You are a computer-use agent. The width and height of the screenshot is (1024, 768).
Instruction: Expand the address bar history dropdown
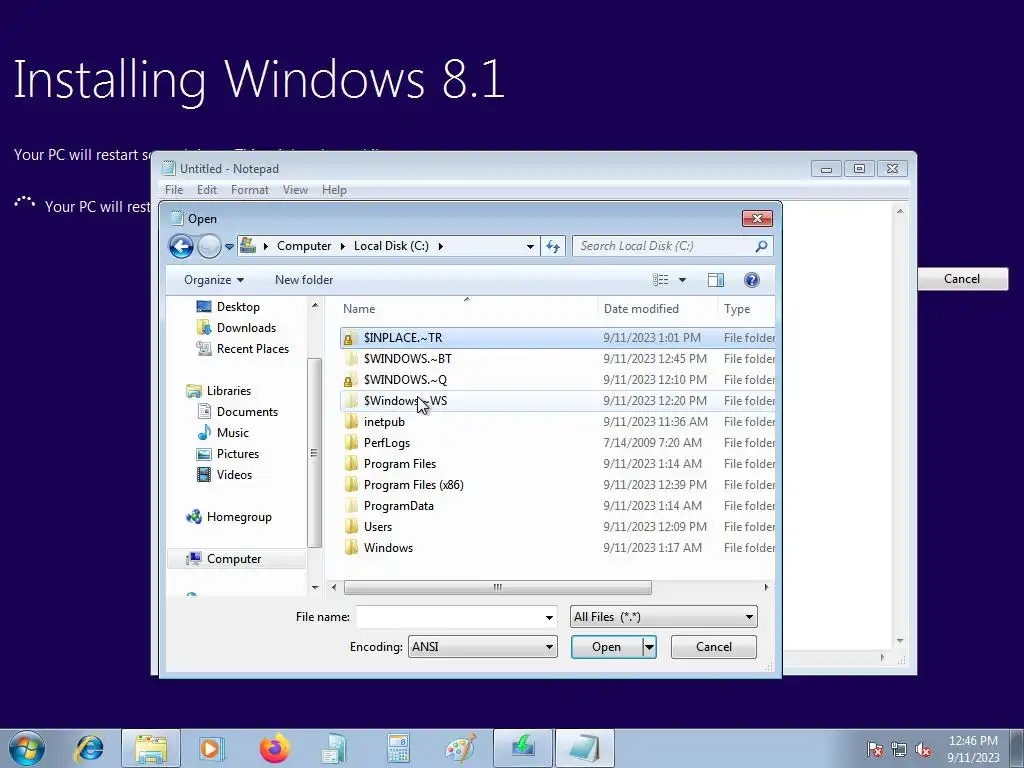tap(530, 246)
